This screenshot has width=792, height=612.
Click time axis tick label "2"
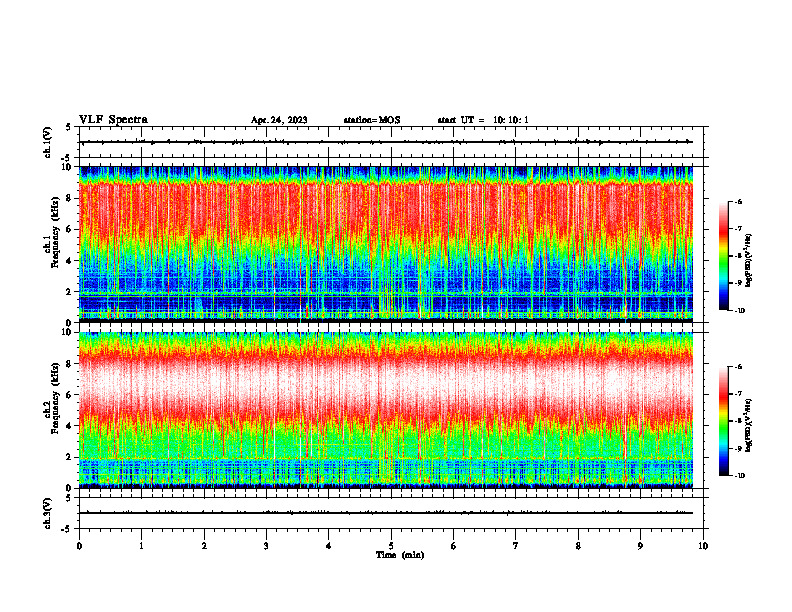click(204, 546)
